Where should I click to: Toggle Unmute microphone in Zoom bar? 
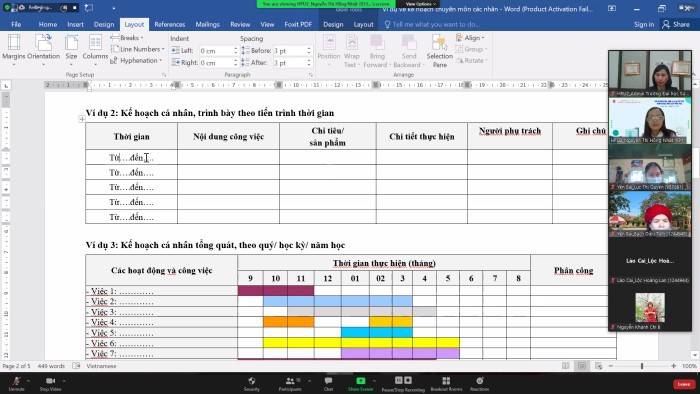[x=17, y=384]
